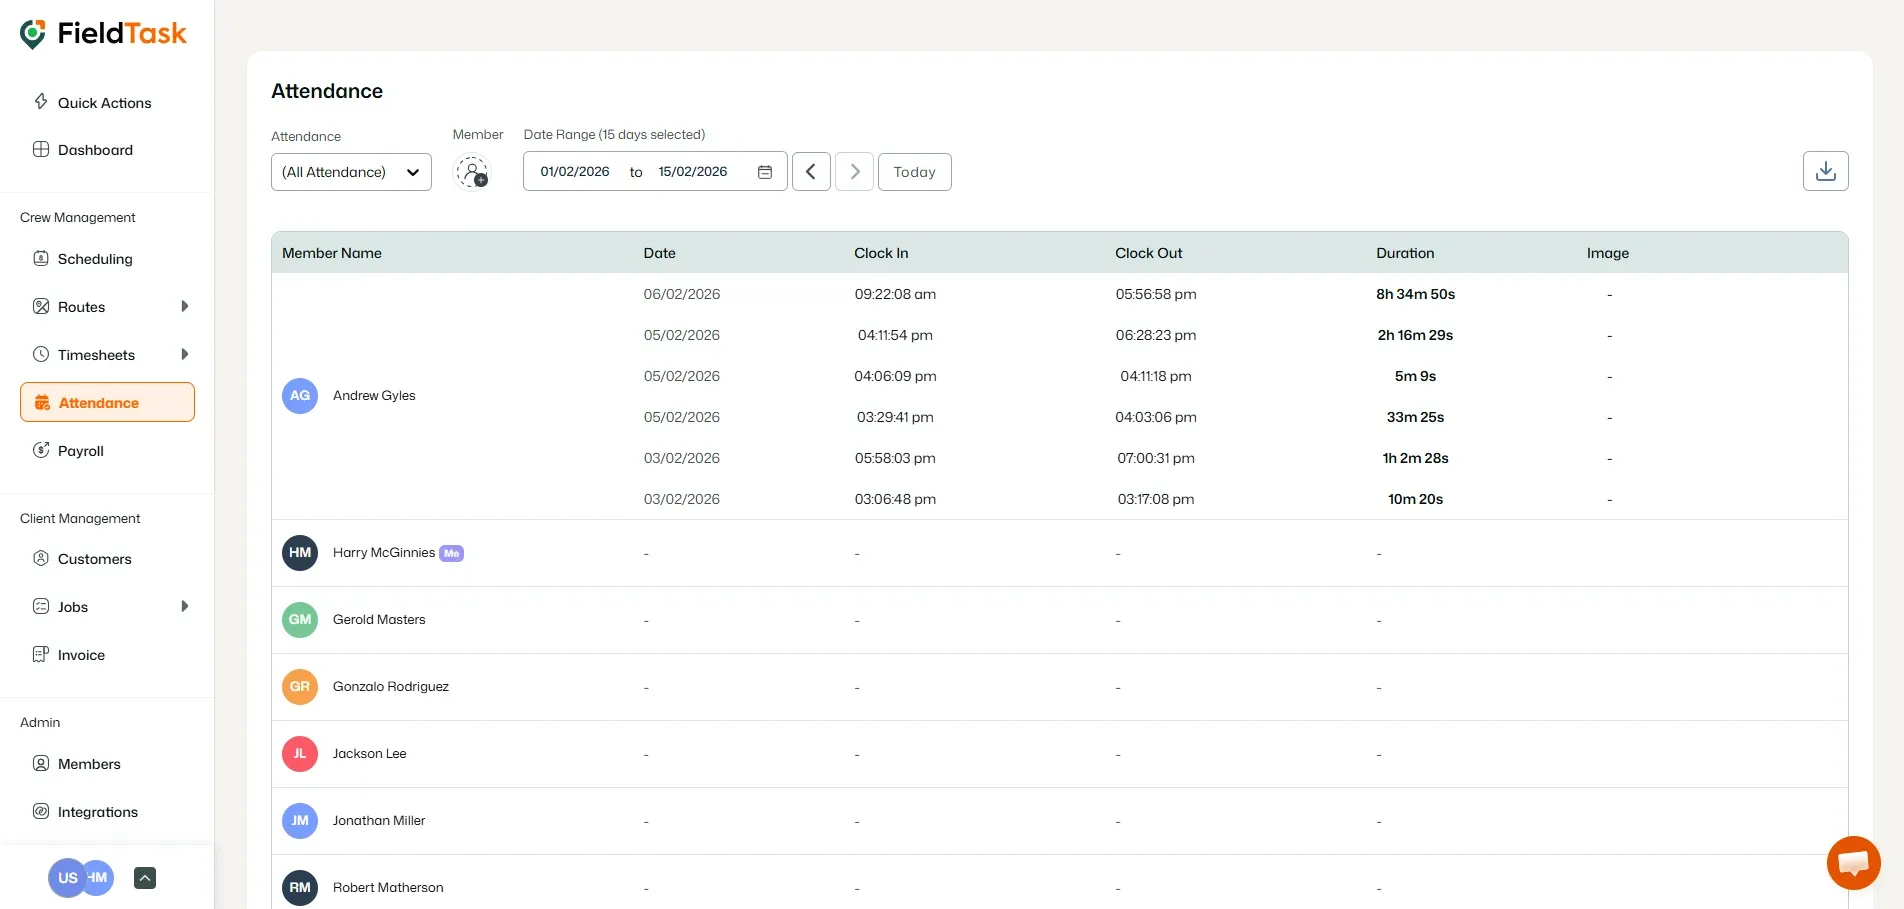Go to previous date range
1904x909 pixels.
(x=811, y=172)
